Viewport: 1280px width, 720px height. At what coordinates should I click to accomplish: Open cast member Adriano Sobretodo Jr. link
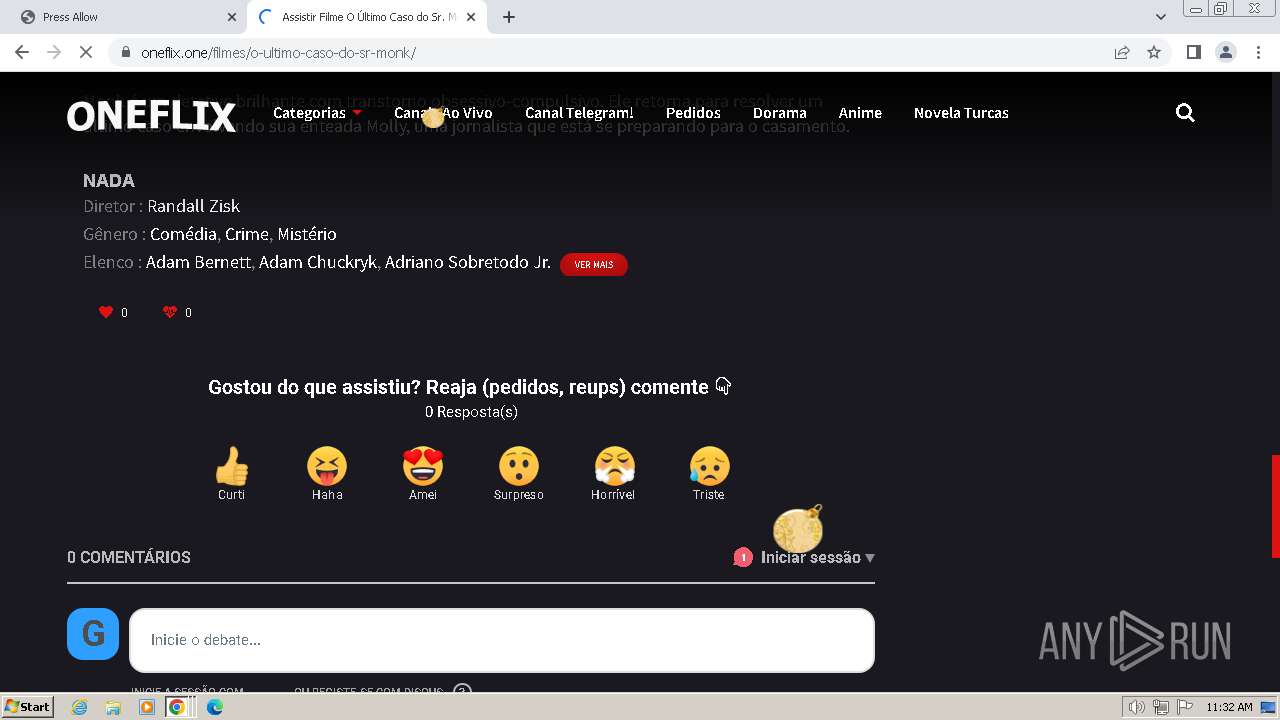pyautogui.click(x=468, y=262)
